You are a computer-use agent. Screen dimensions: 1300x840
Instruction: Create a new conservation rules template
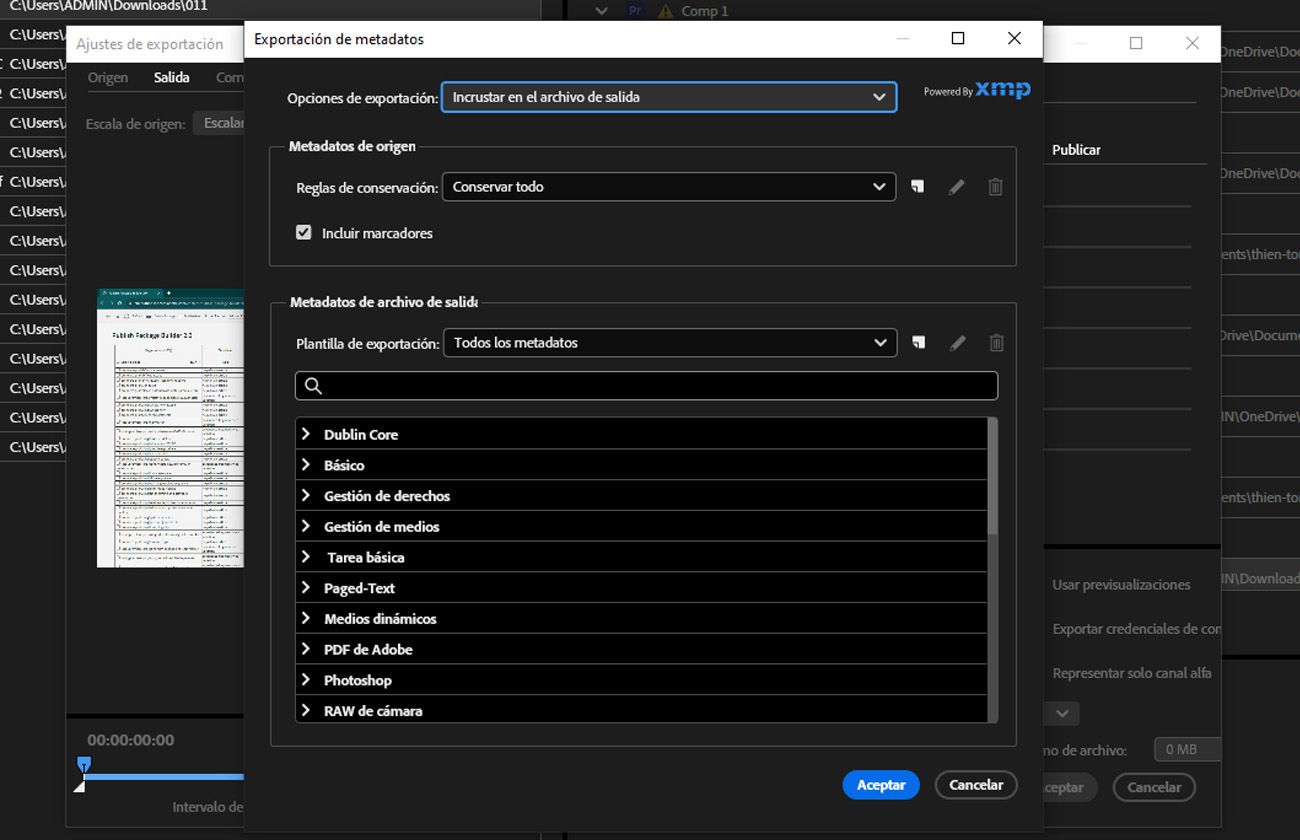917,187
